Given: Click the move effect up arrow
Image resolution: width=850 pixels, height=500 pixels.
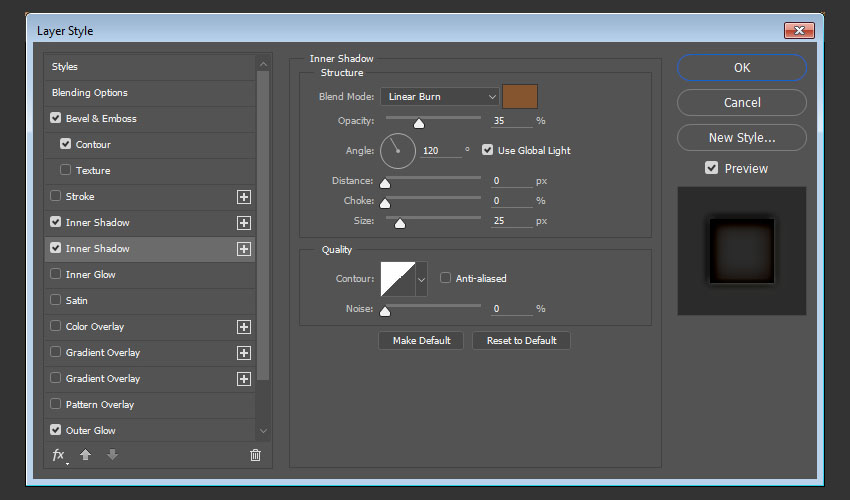Looking at the screenshot, I should pos(86,455).
